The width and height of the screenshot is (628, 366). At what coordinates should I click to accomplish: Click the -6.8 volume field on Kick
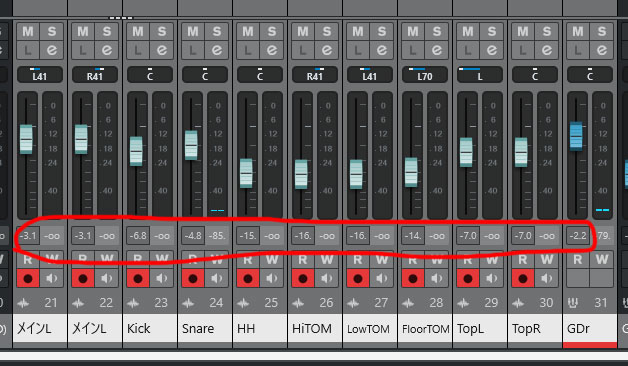click(x=138, y=236)
